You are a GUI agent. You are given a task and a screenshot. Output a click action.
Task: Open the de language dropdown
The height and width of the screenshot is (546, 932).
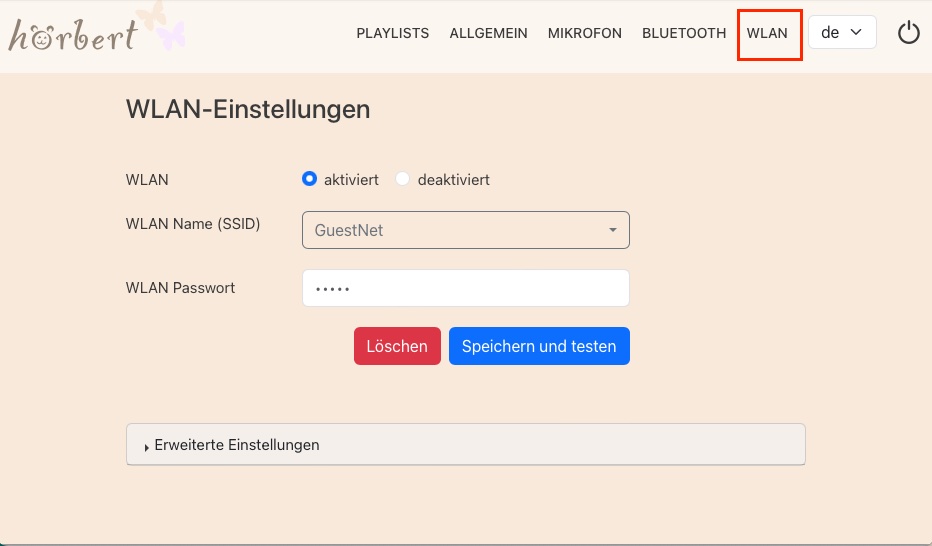[841, 32]
